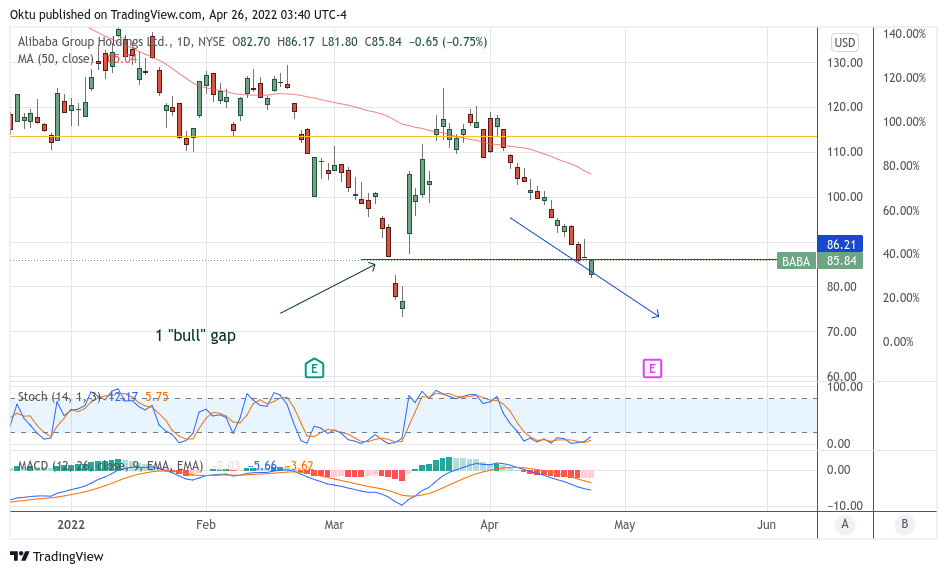The height and width of the screenshot is (574, 947).
Task: Click the 2022 label on time axis
Action: [x=71, y=524]
